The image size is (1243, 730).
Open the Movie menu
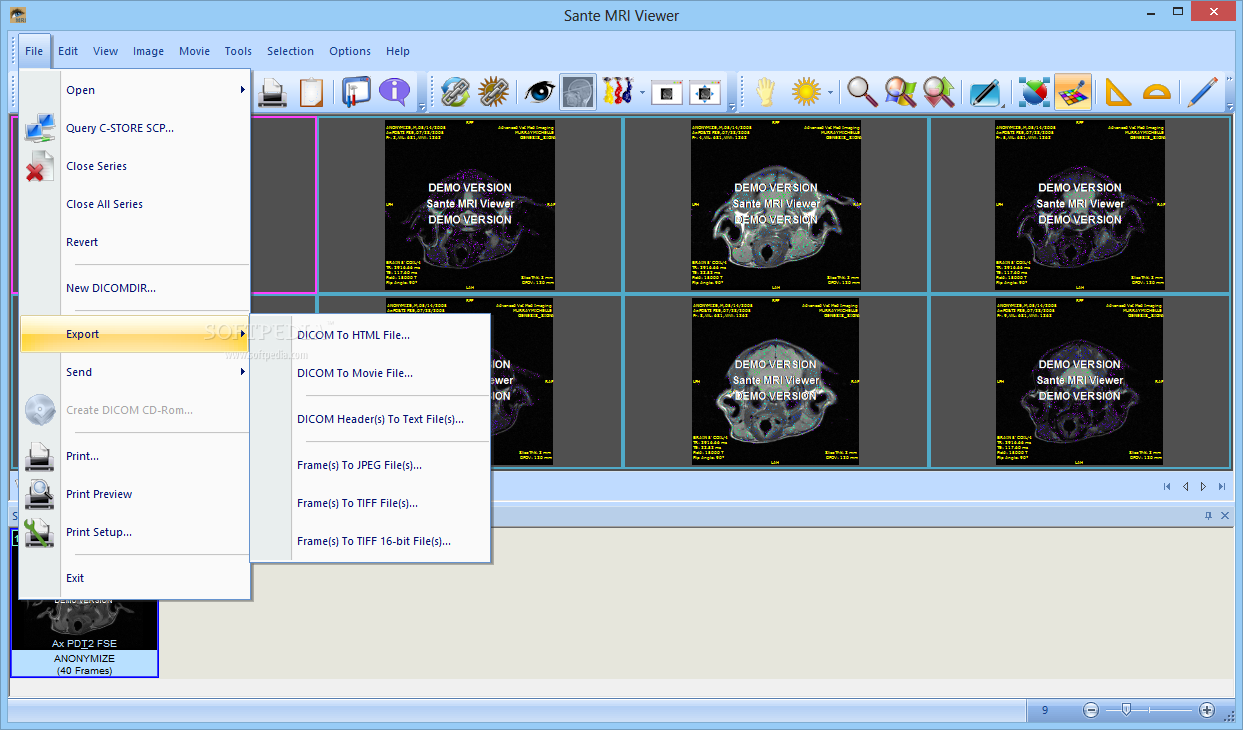pos(195,51)
